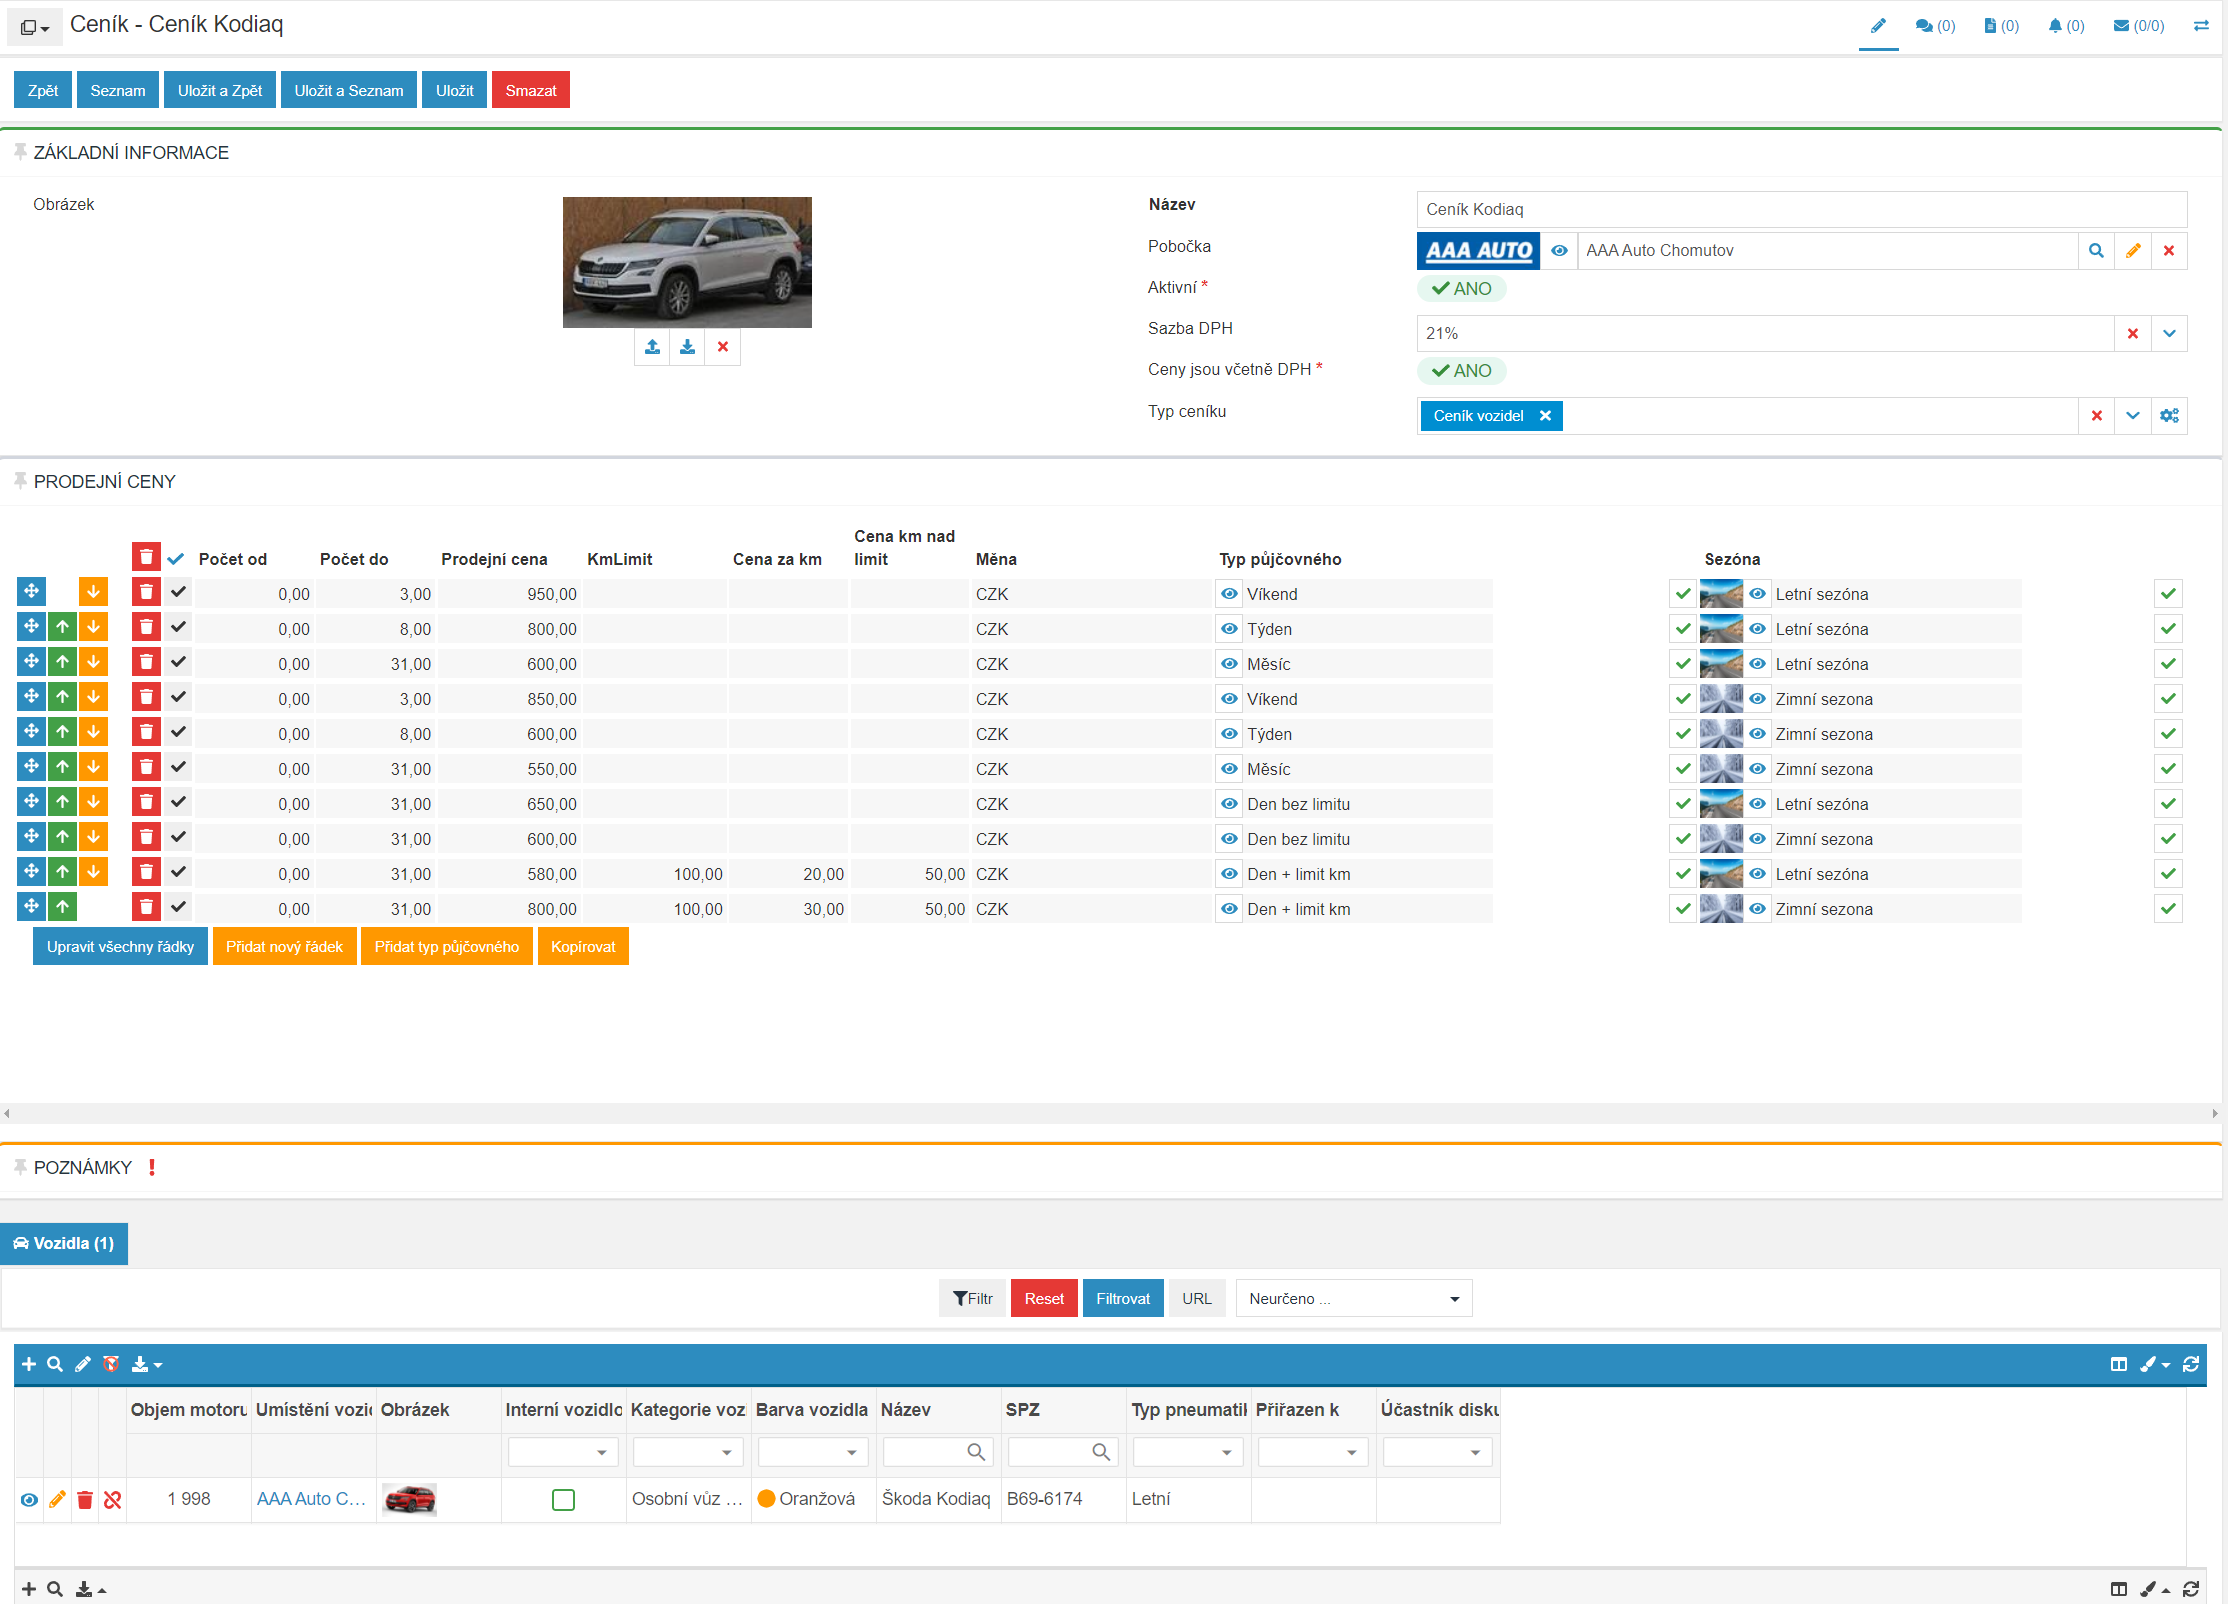Move the Týden 800,00 row up
The image size is (2228, 1604).
[x=62, y=628]
